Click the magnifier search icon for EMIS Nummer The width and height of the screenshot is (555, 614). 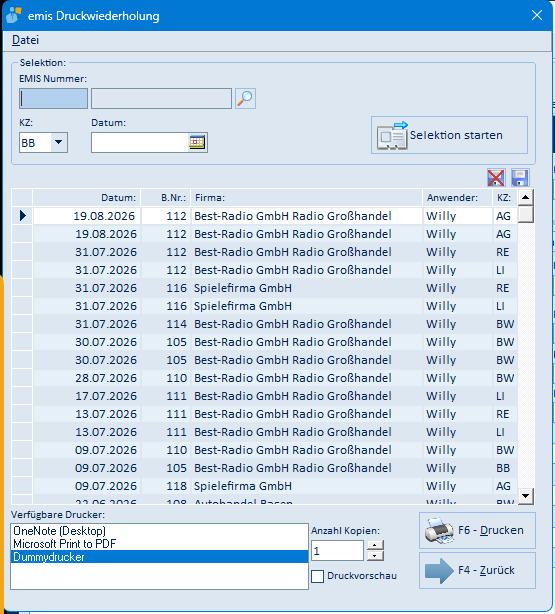246,98
